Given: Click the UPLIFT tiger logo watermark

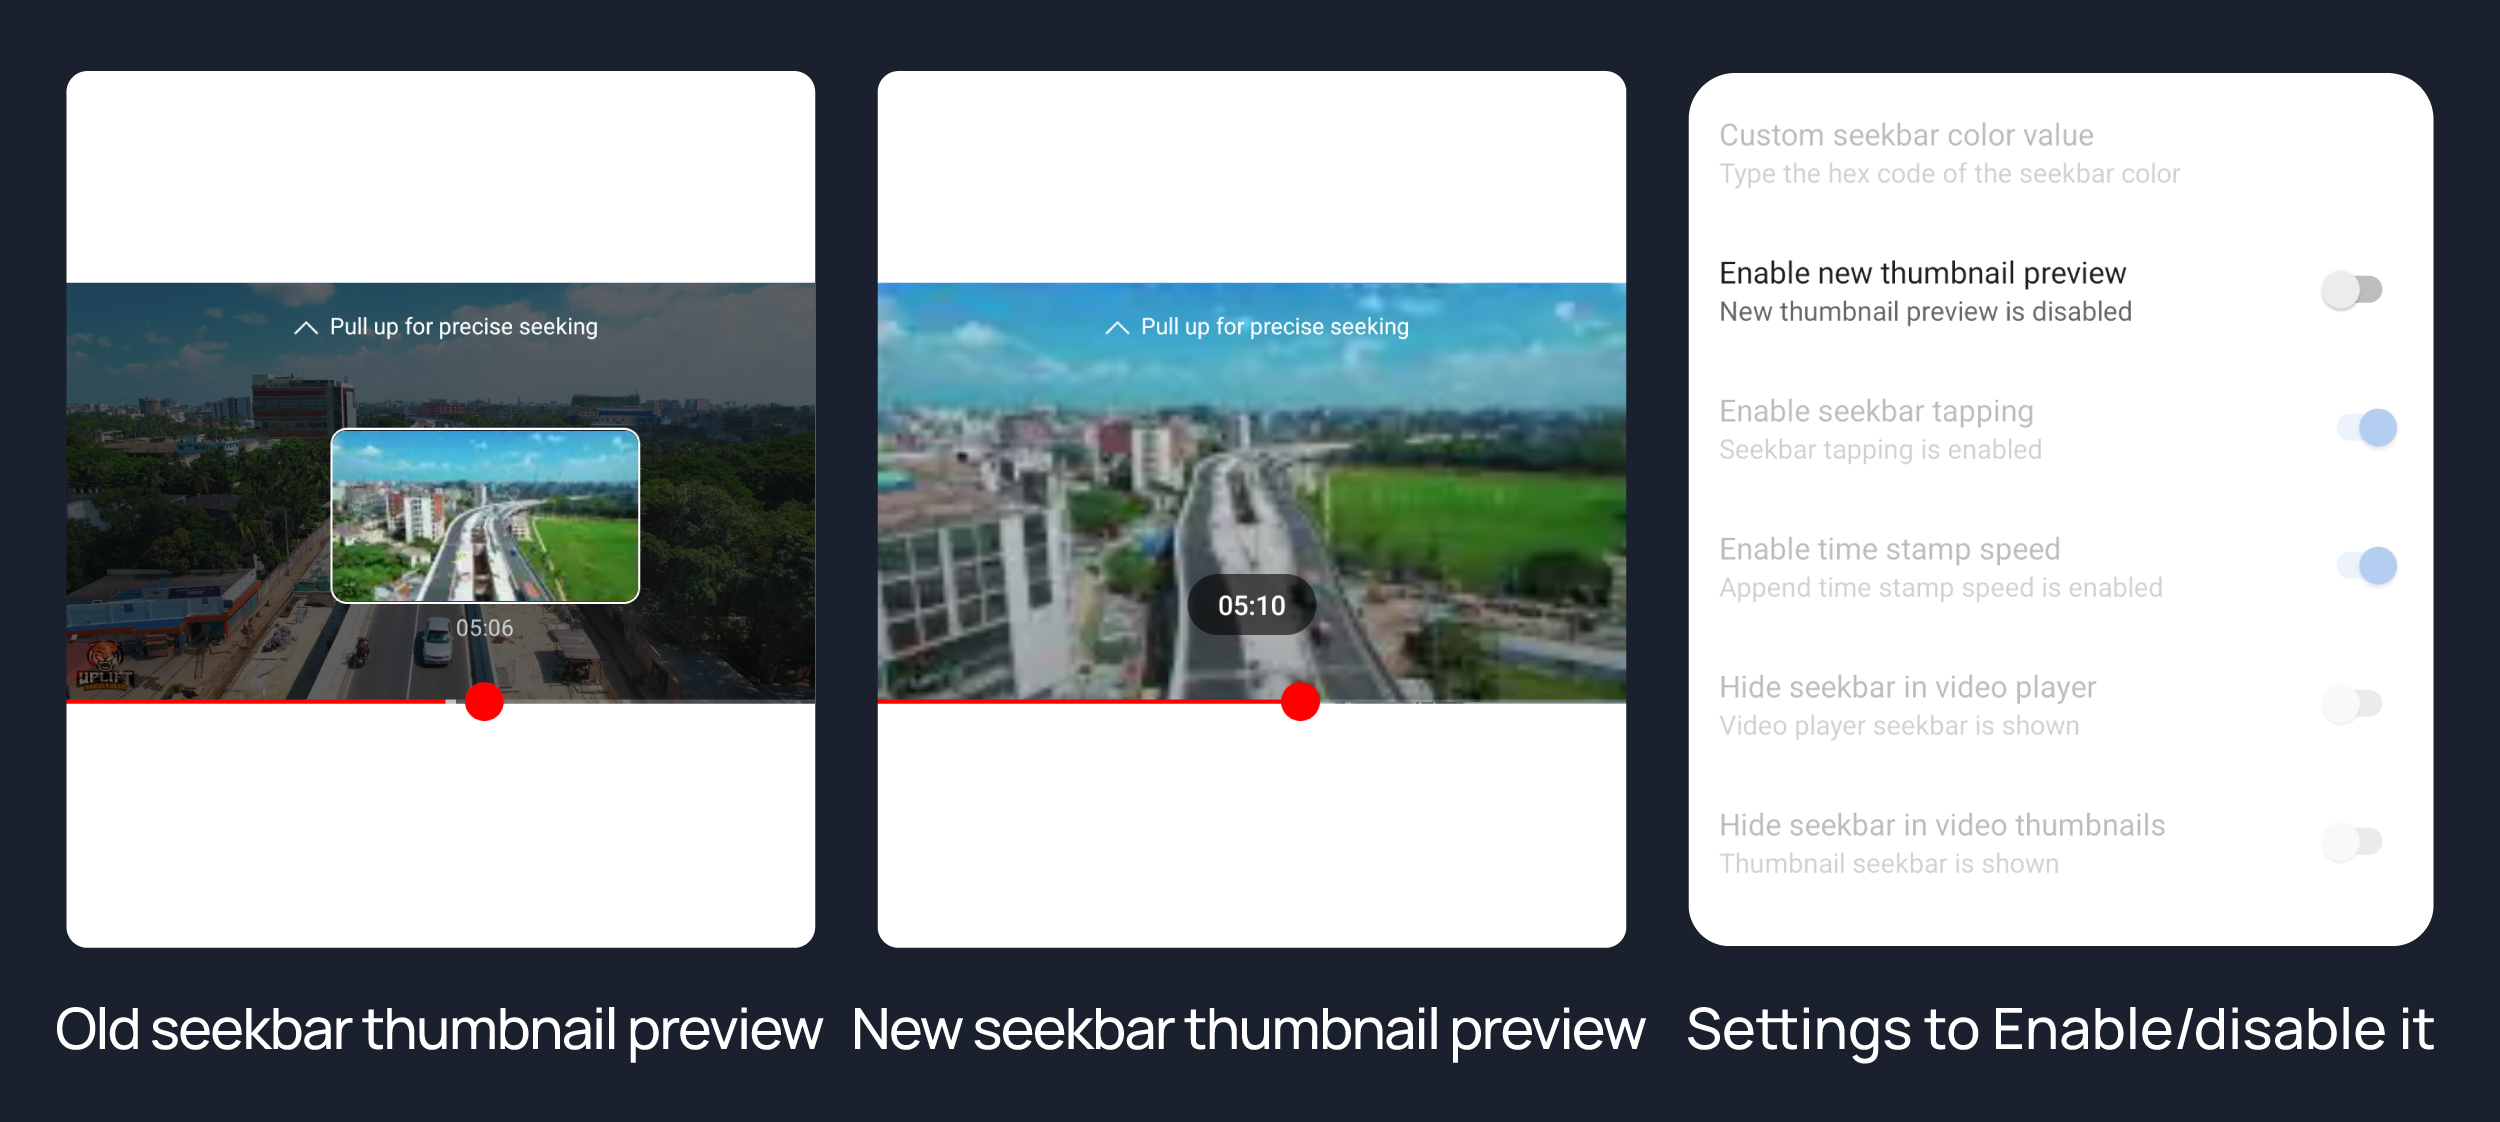Looking at the screenshot, I should pyautogui.click(x=105, y=667).
